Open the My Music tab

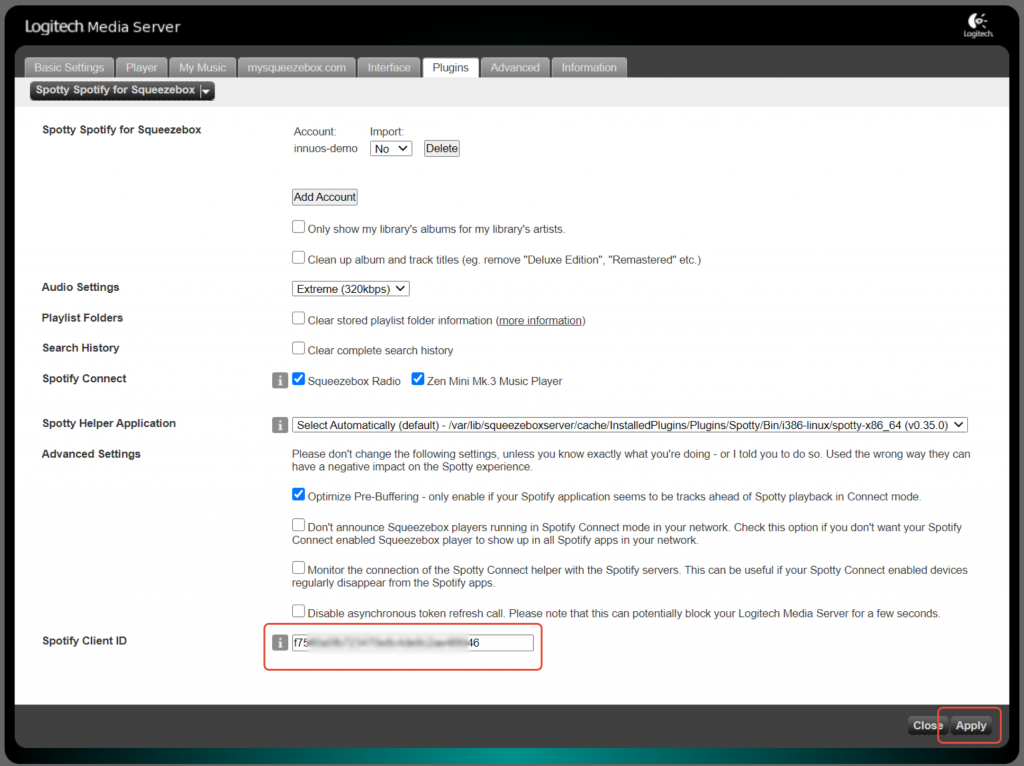click(x=202, y=67)
